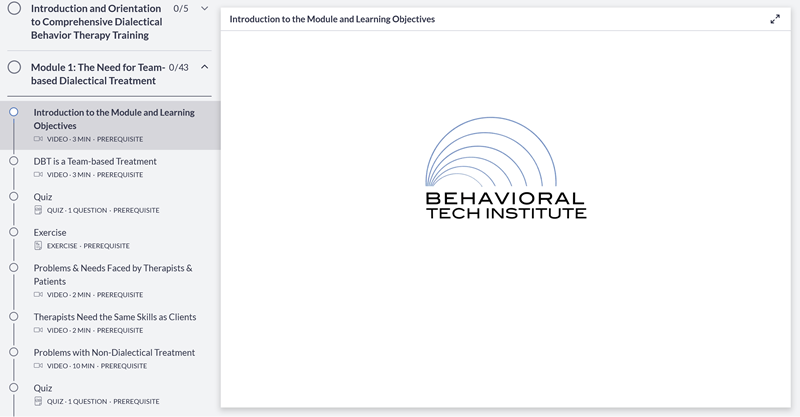
Task: Toggle completion circle for Module 1 section
Action: [14, 68]
